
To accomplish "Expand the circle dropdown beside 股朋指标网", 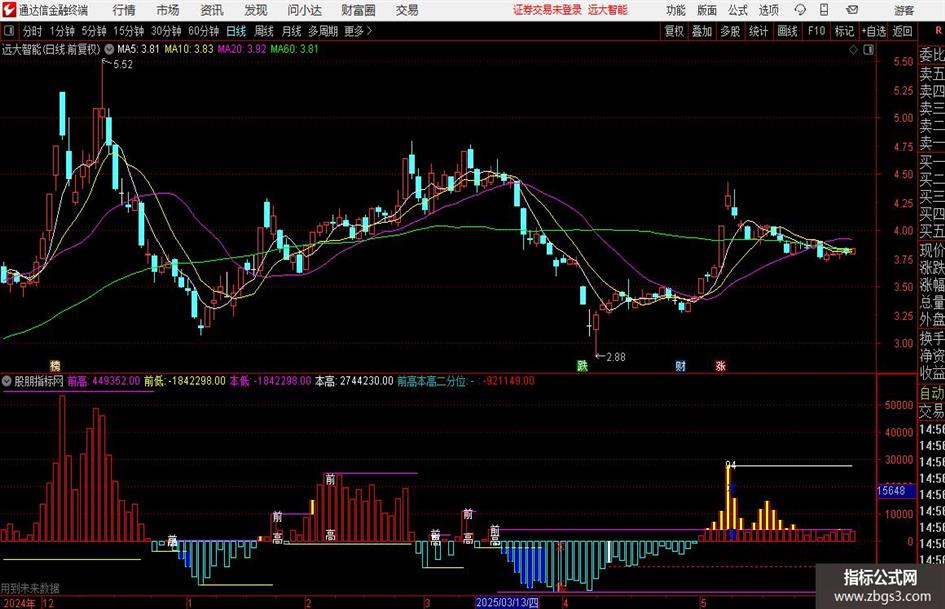I will click(x=7, y=381).
